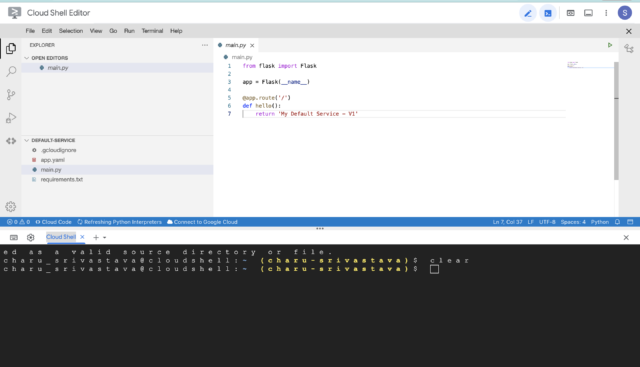Click line number 5 in the gutter
This screenshot has height=367, width=640.
click(229, 98)
